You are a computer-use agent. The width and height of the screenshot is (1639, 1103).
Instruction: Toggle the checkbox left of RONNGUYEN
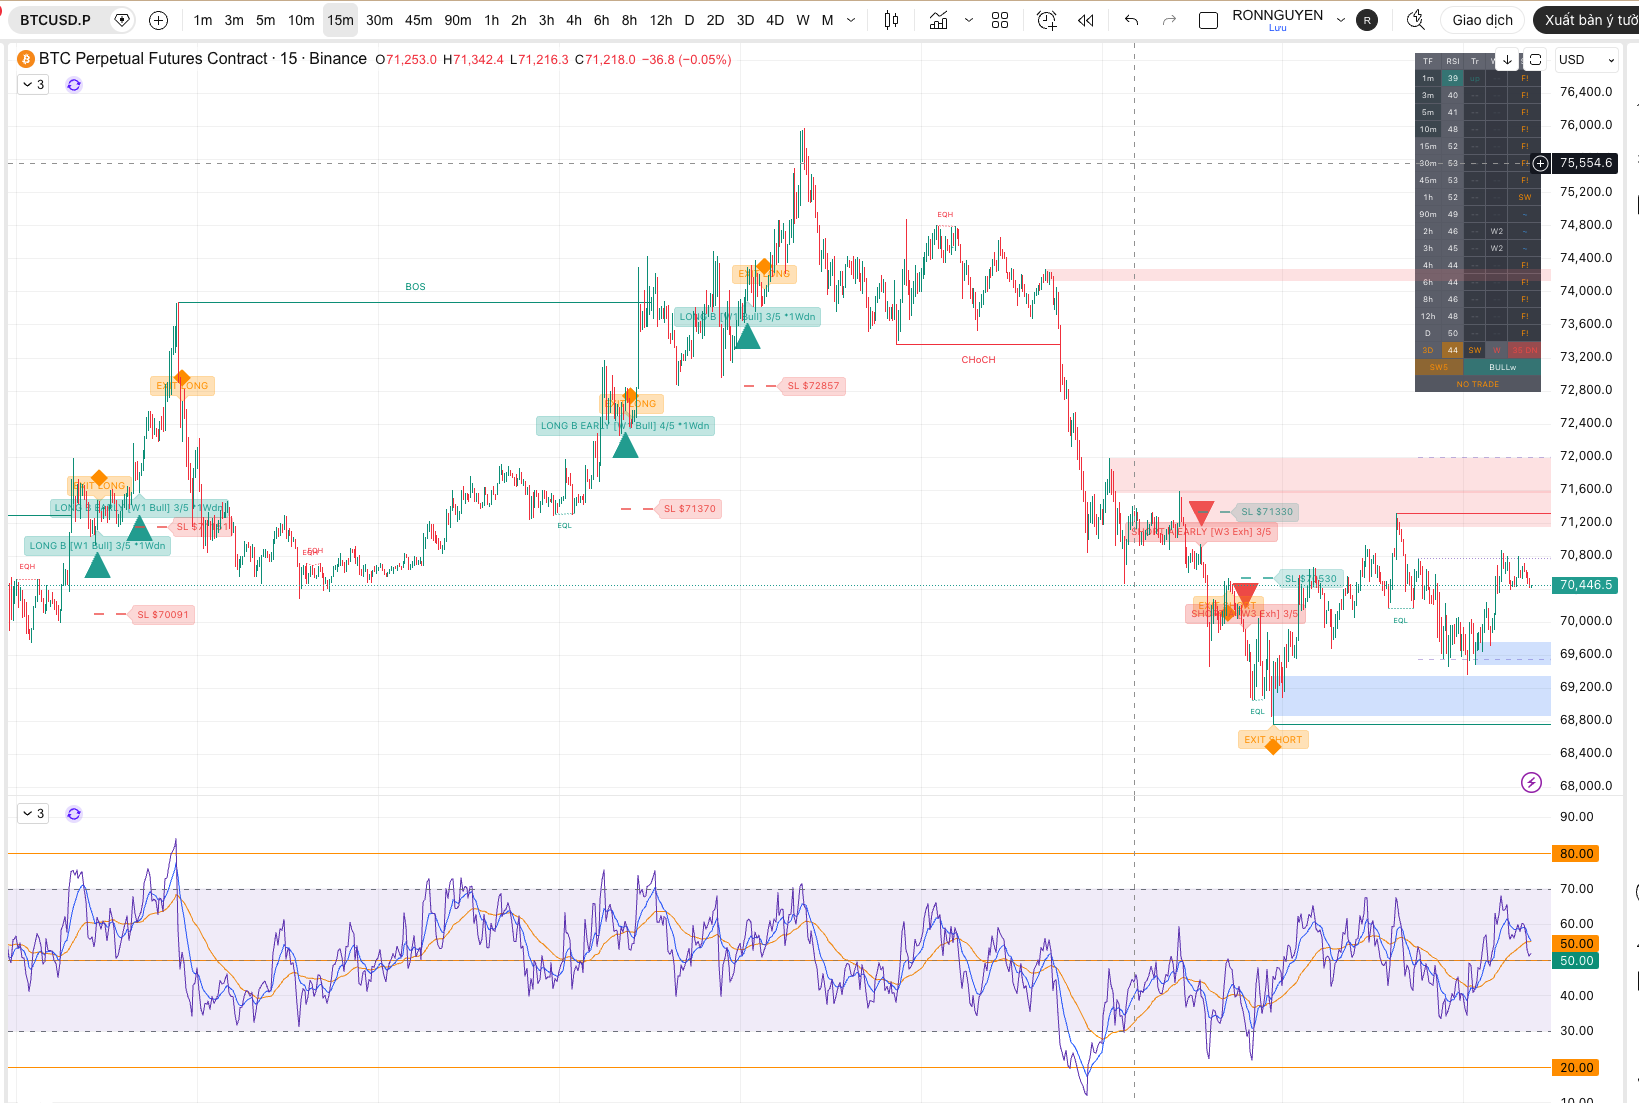click(x=1208, y=19)
